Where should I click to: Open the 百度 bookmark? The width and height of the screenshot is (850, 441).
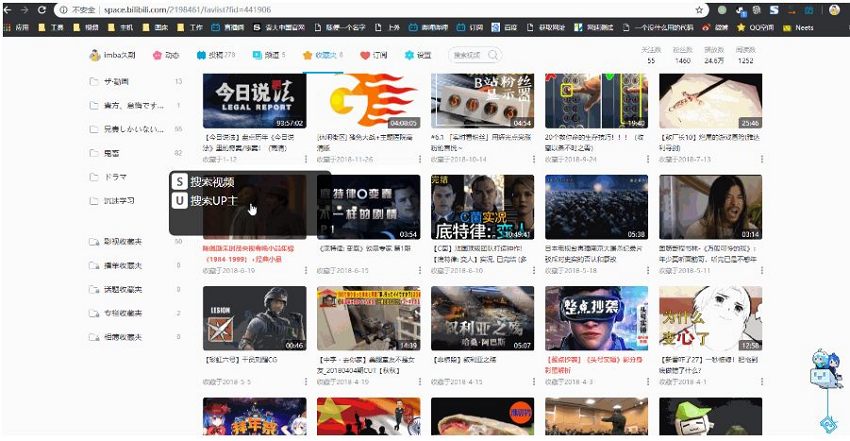(505, 27)
